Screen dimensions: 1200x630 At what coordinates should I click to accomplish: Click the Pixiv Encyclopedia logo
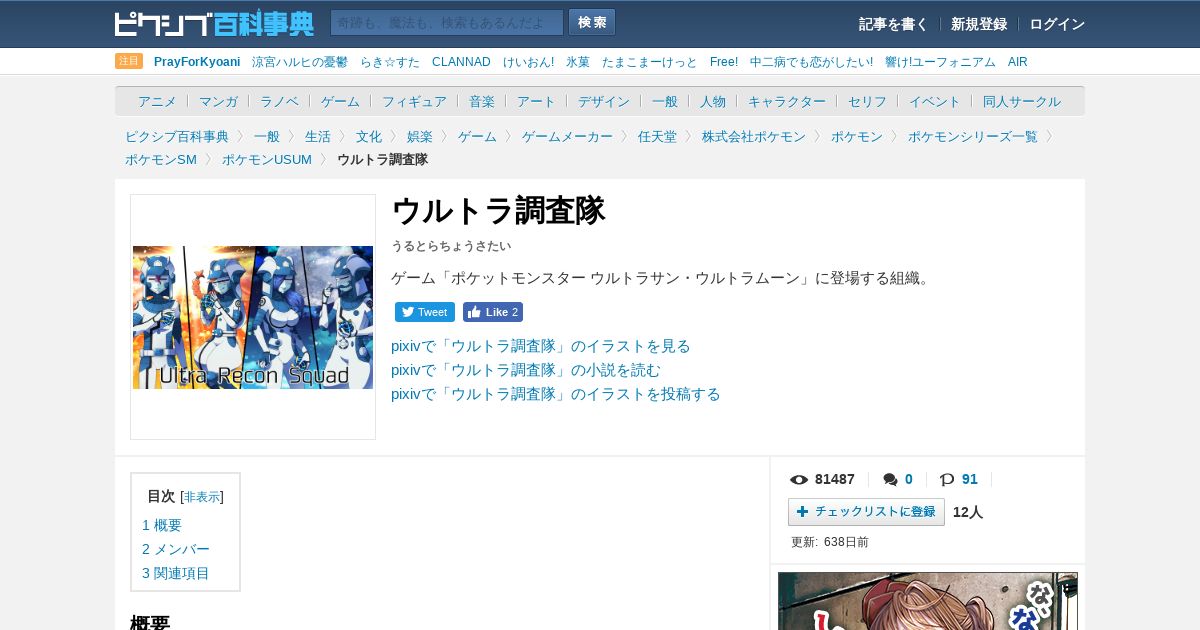click(x=214, y=23)
